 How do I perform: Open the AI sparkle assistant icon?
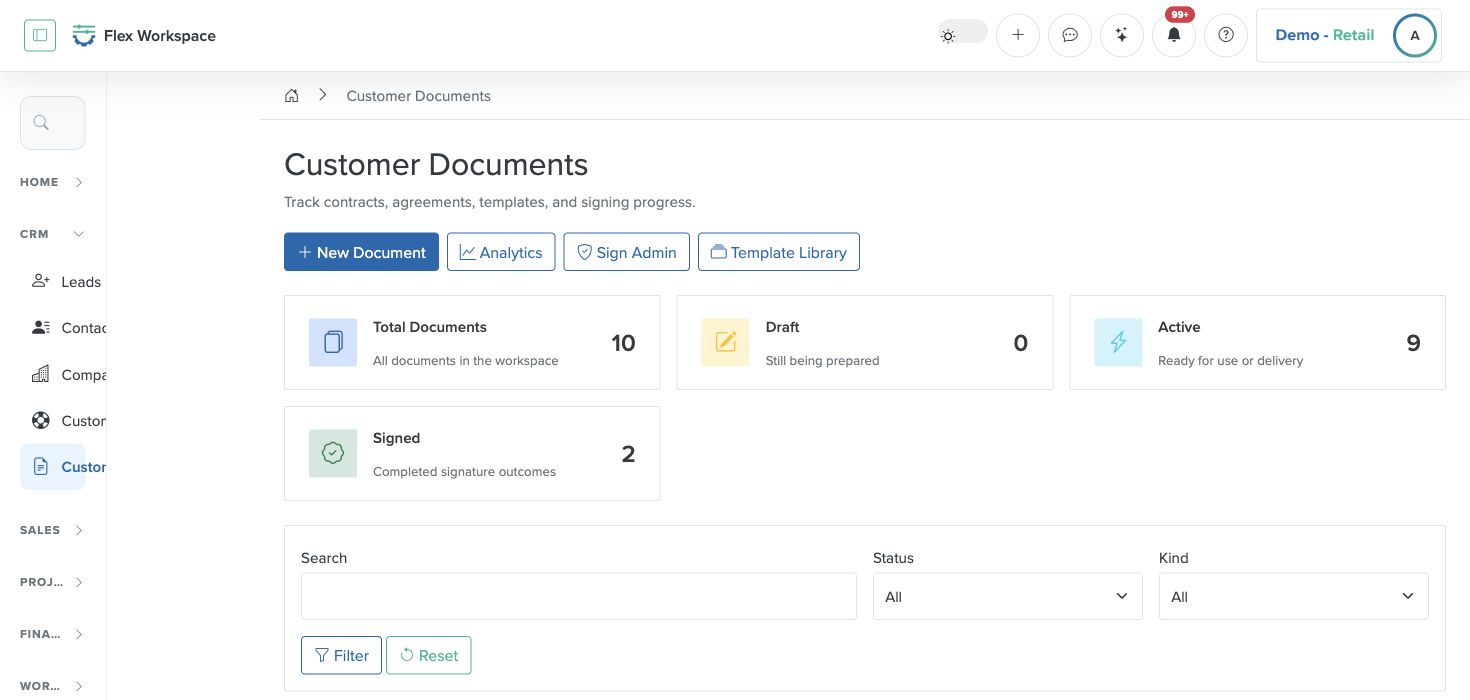point(1122,35)
